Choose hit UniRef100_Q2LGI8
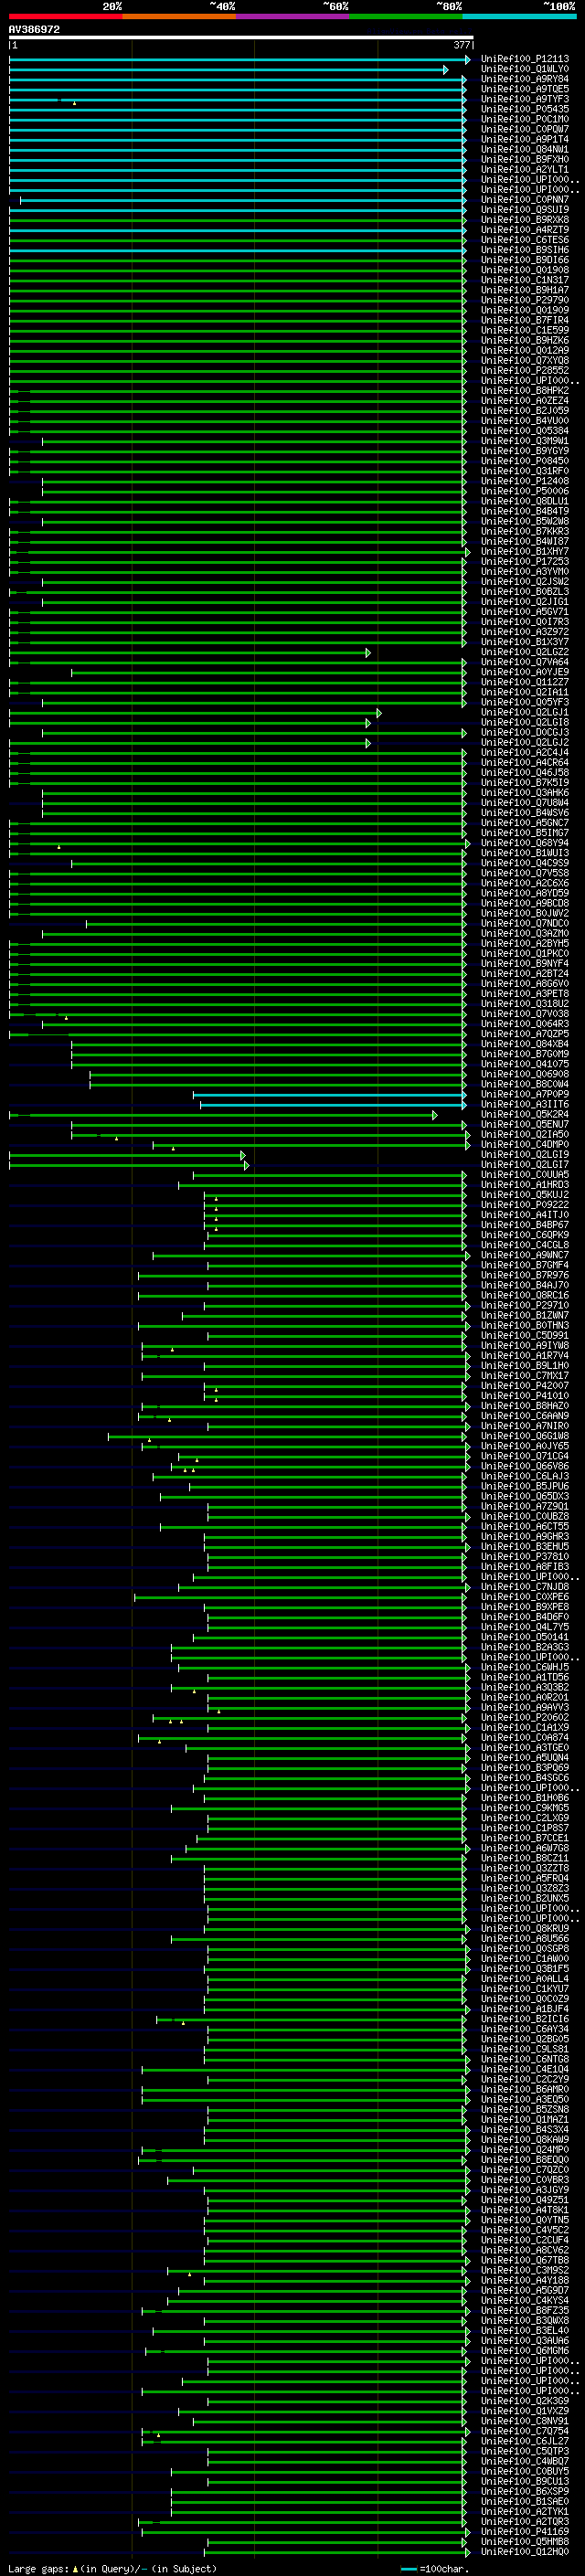 (525, 723)
